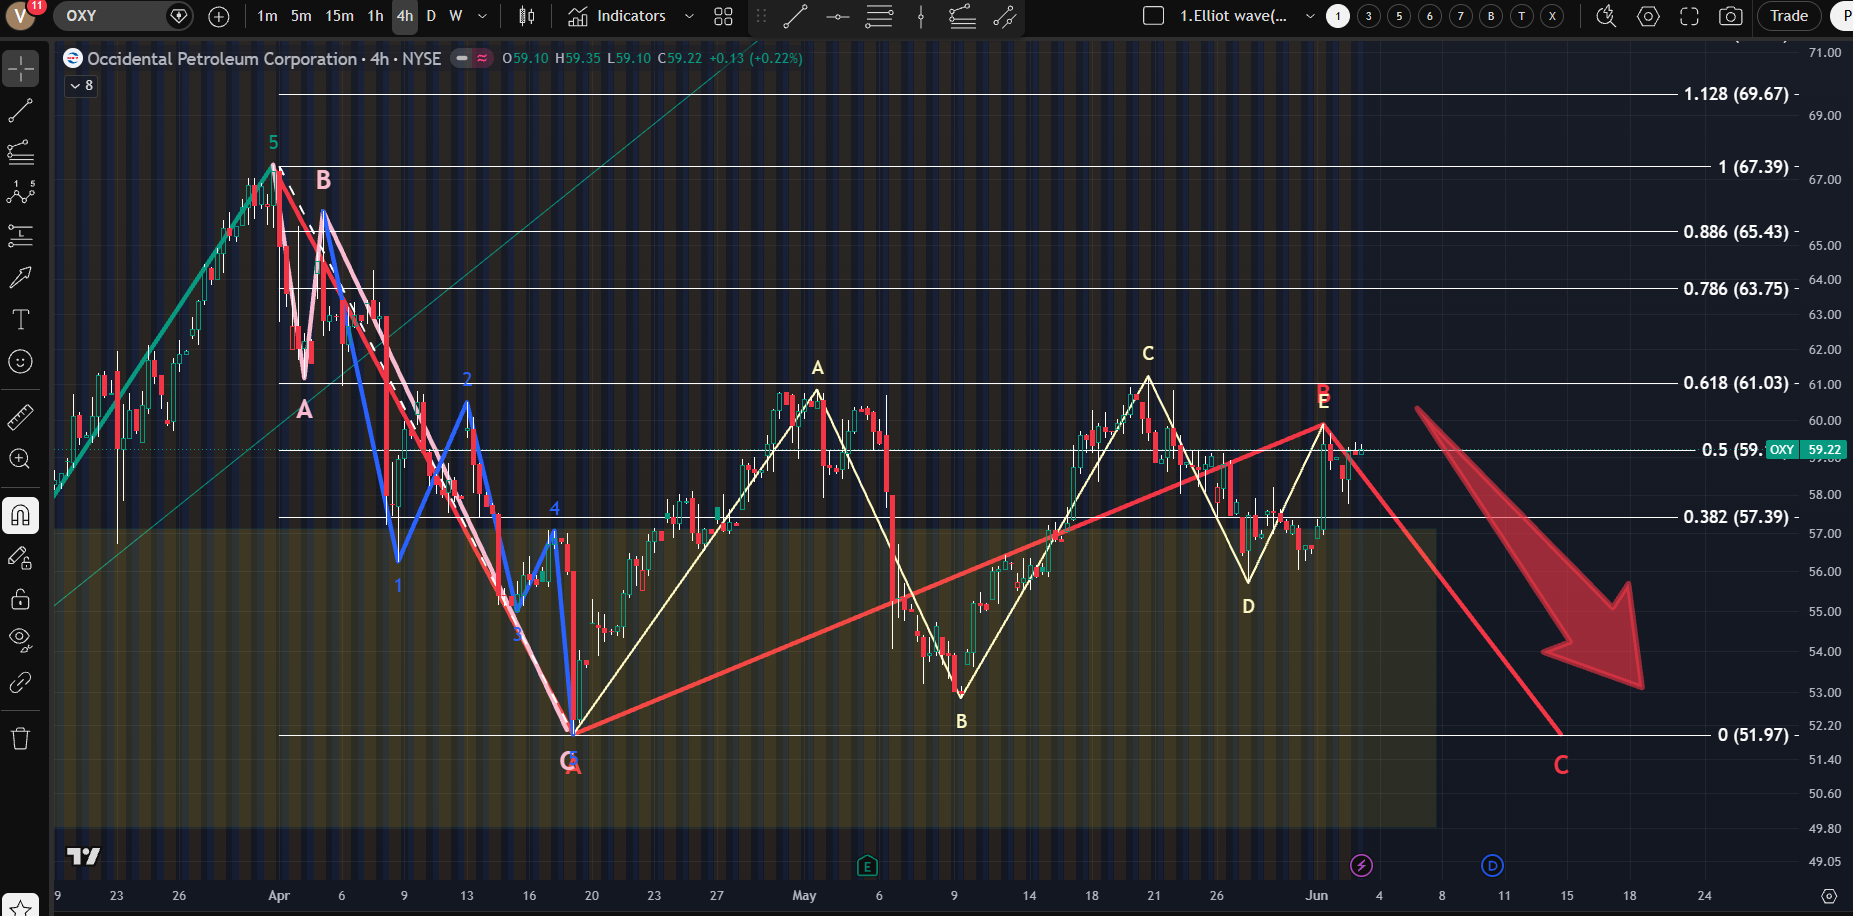The image size is (1853, 916).
Task: Collapse the indicator legend showing 8
Action: [81, 86]
